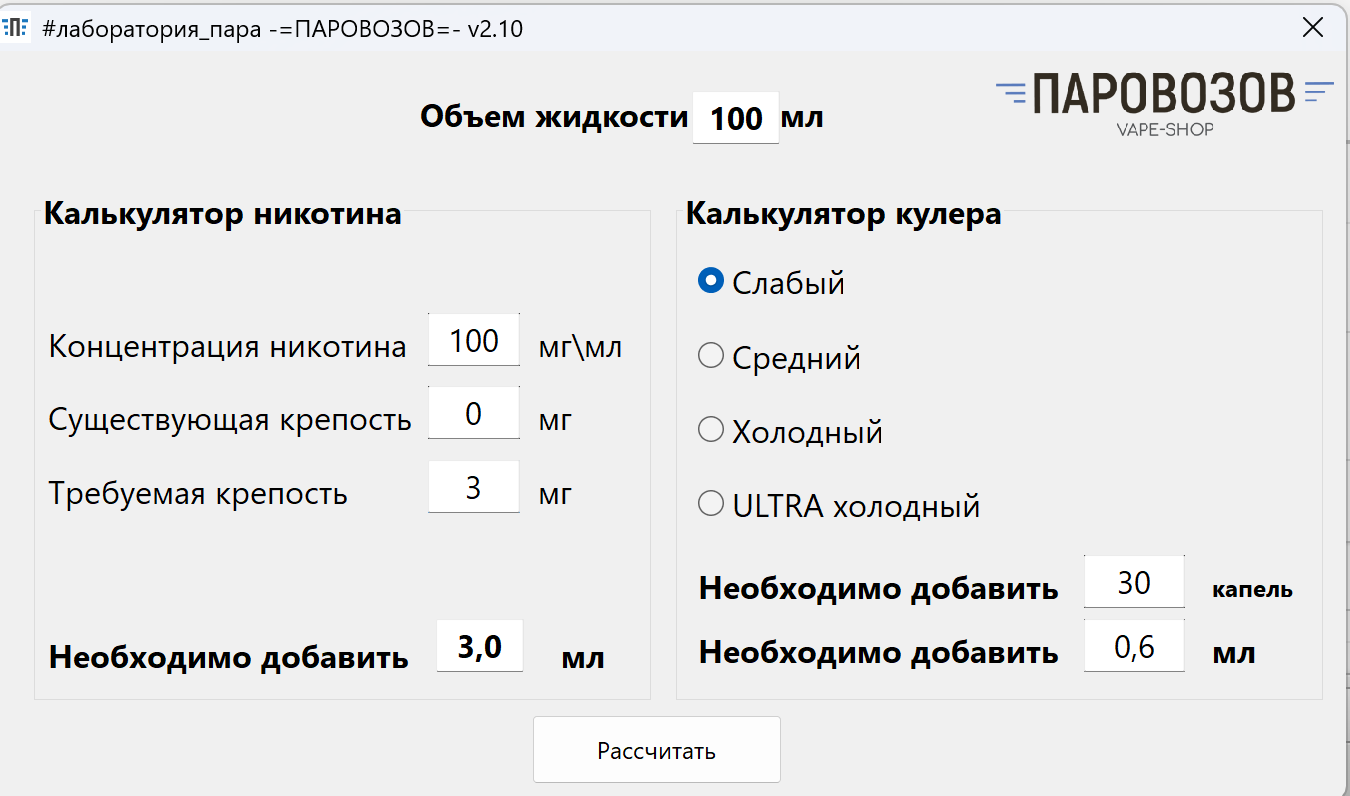This screenshot has width=1350, height=796.
Task: Click the app icon in the title bar
Action: point(15,27)
